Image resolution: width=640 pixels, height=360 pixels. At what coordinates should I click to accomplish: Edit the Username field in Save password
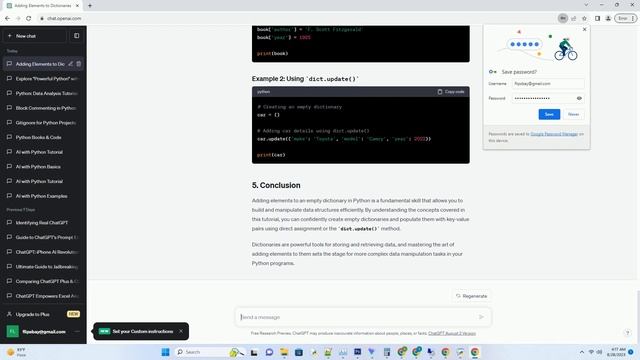coord(548,84)
